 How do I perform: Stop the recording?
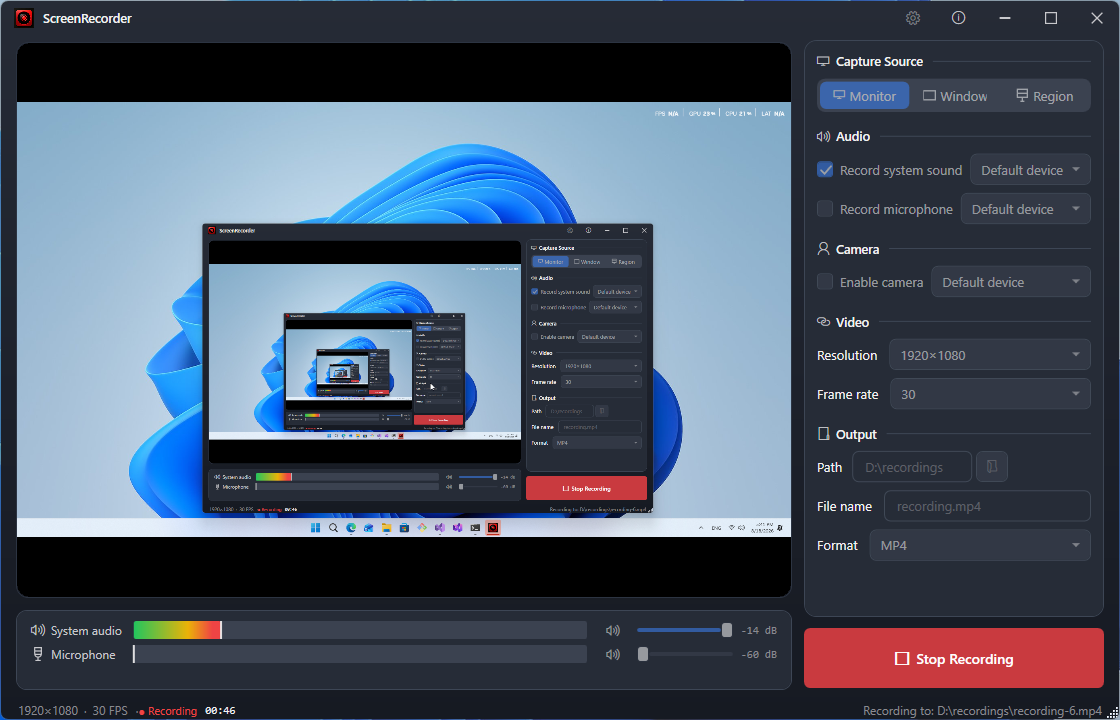pyautogui.click(x=954, y=659)
